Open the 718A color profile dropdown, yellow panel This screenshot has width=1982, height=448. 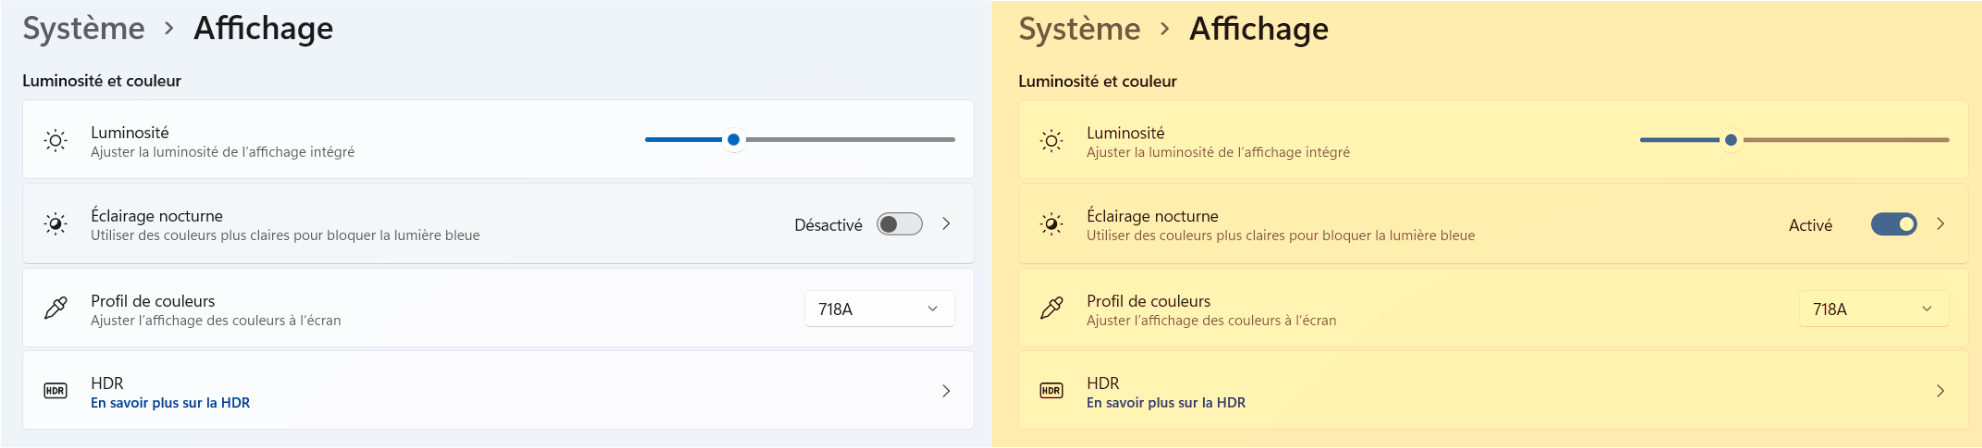tap(1874, 309)
